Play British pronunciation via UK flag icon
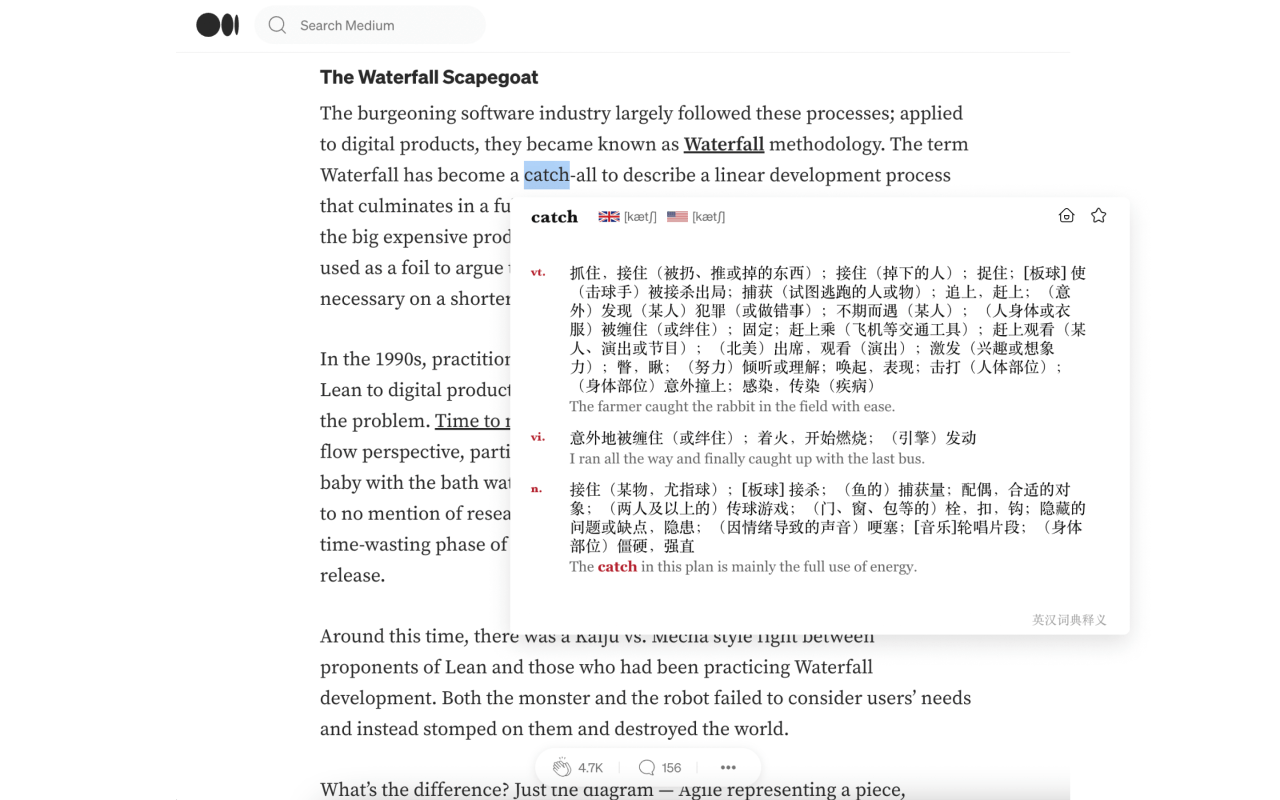Screen dimensions: 1280x800 [607, 215]
